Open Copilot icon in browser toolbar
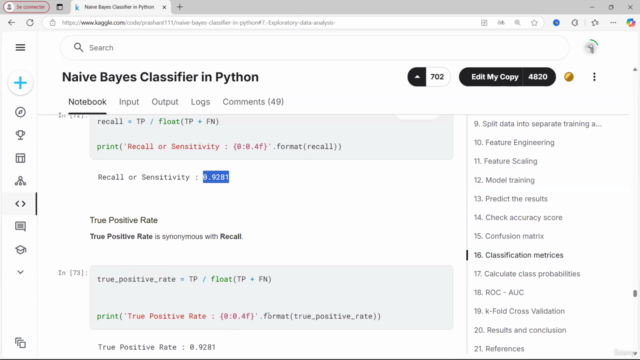This screenshot has height=360, width=640. point(631,23)
